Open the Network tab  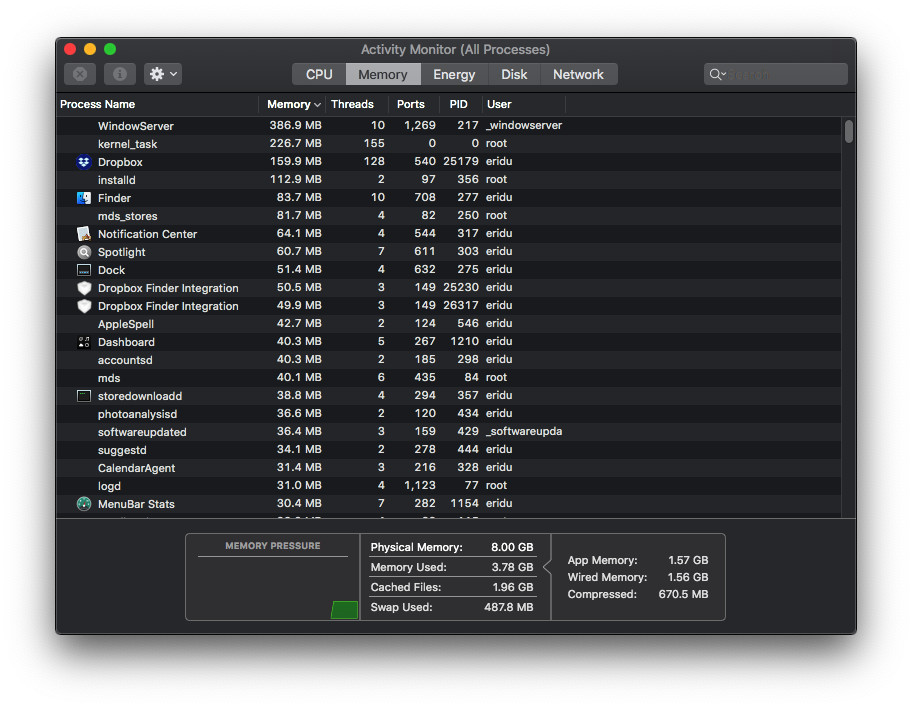tap(579, 74)
